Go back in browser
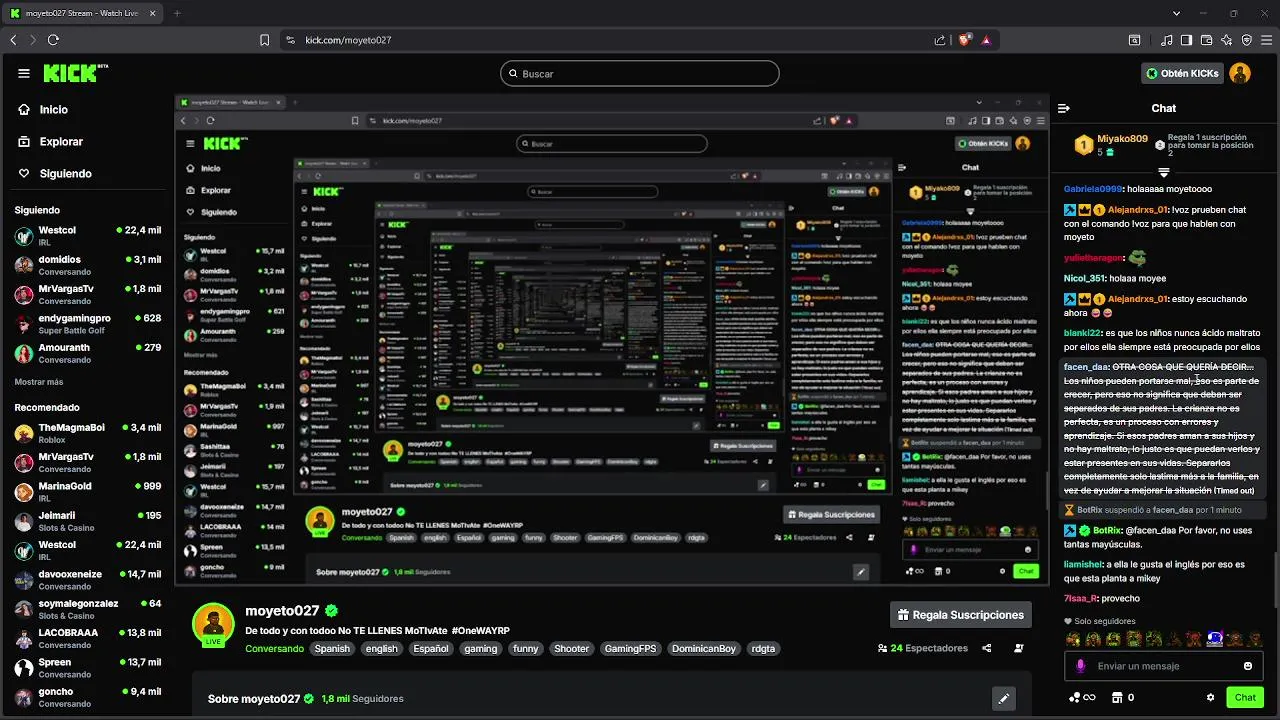 [x=13, y=40]
